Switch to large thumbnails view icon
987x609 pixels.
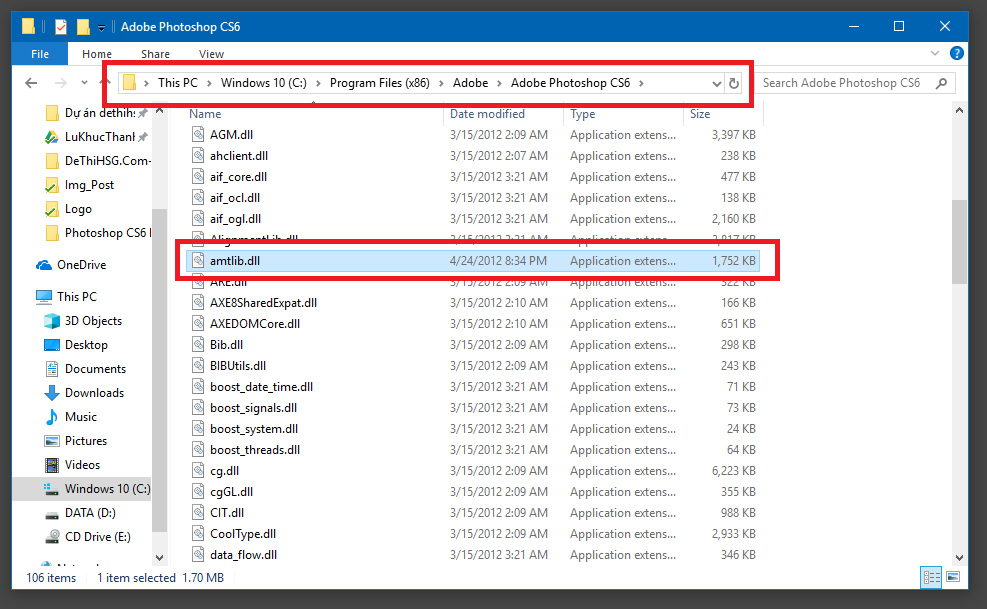pos(952,577)
